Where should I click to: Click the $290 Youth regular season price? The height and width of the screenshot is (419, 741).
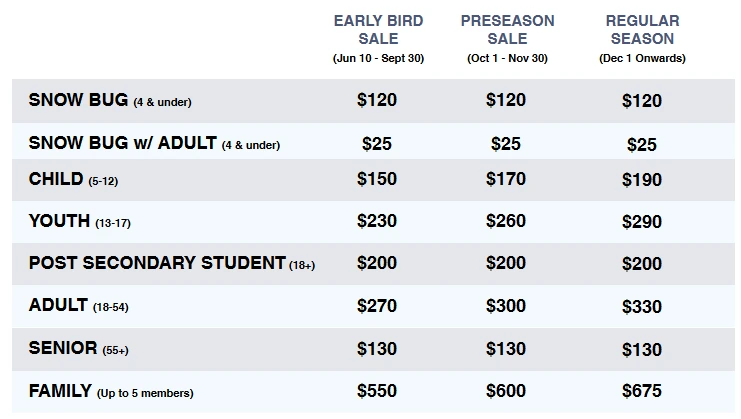point(641,221)
